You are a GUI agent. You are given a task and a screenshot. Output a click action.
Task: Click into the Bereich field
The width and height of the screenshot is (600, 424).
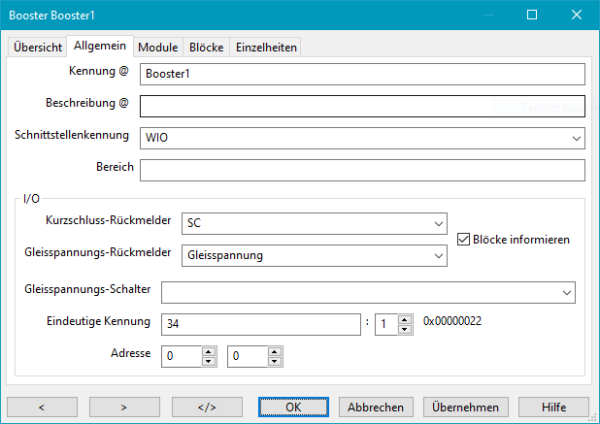(361, 170)
